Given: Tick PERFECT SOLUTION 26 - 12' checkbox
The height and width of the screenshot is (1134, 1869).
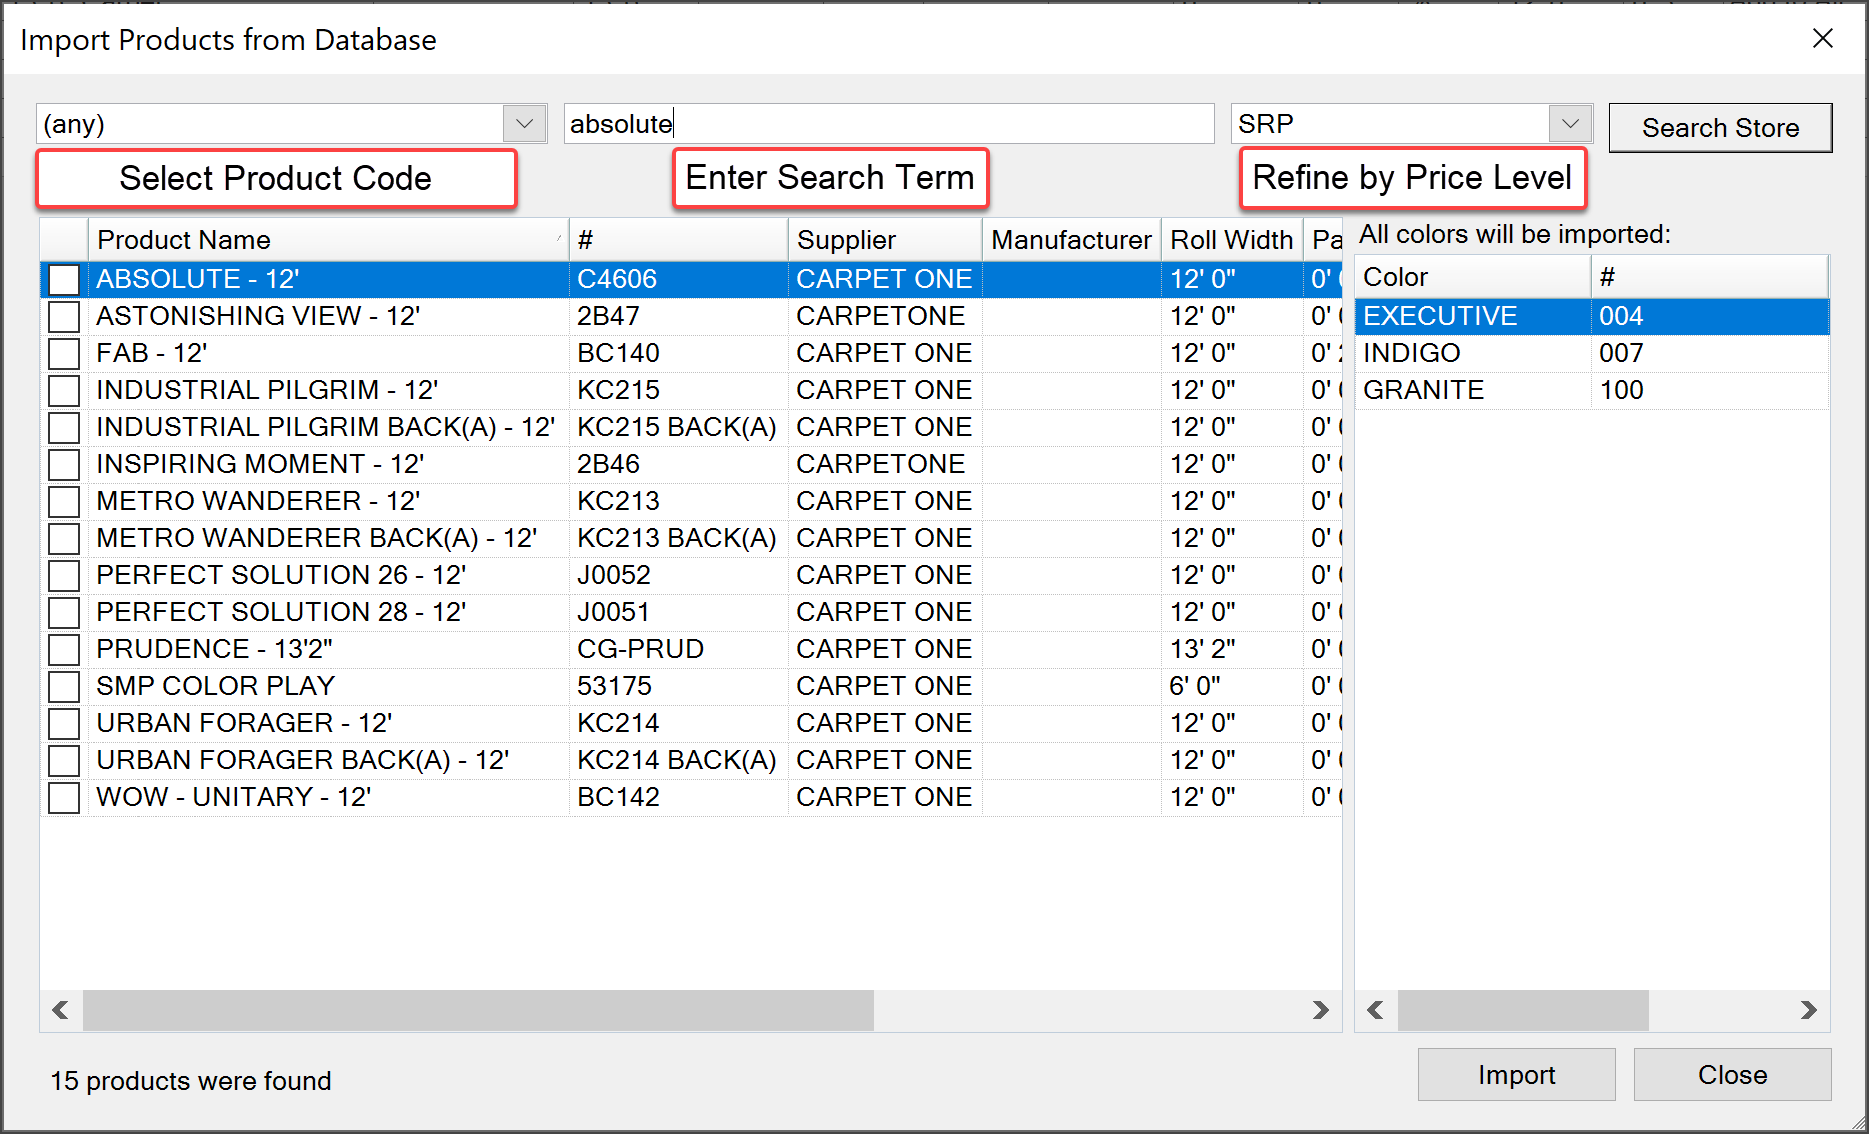Looking at the screenshot, I should point(64,575).
